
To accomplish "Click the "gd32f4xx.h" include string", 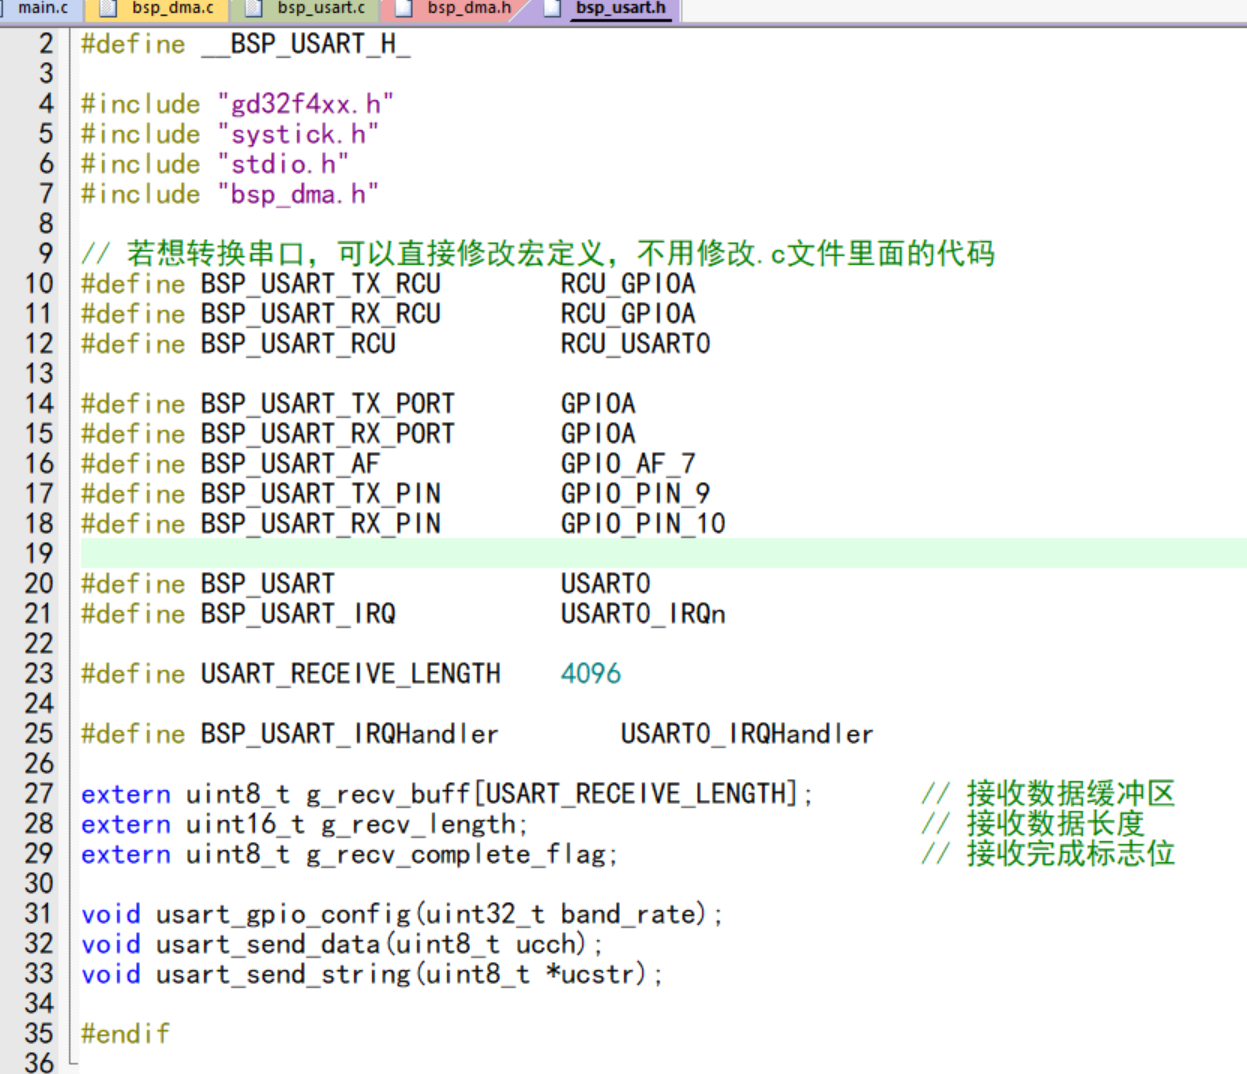I will [x=305, y=104].
